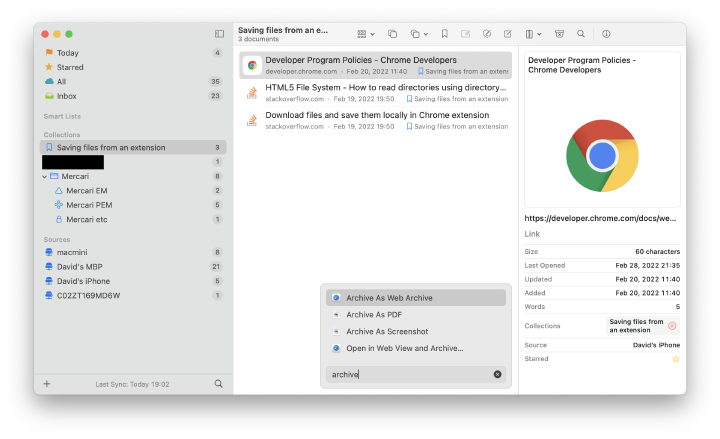Select the Mercari folder
This screenshot has width=720, height=439.
pyautogui.click(x=133, y=176)
